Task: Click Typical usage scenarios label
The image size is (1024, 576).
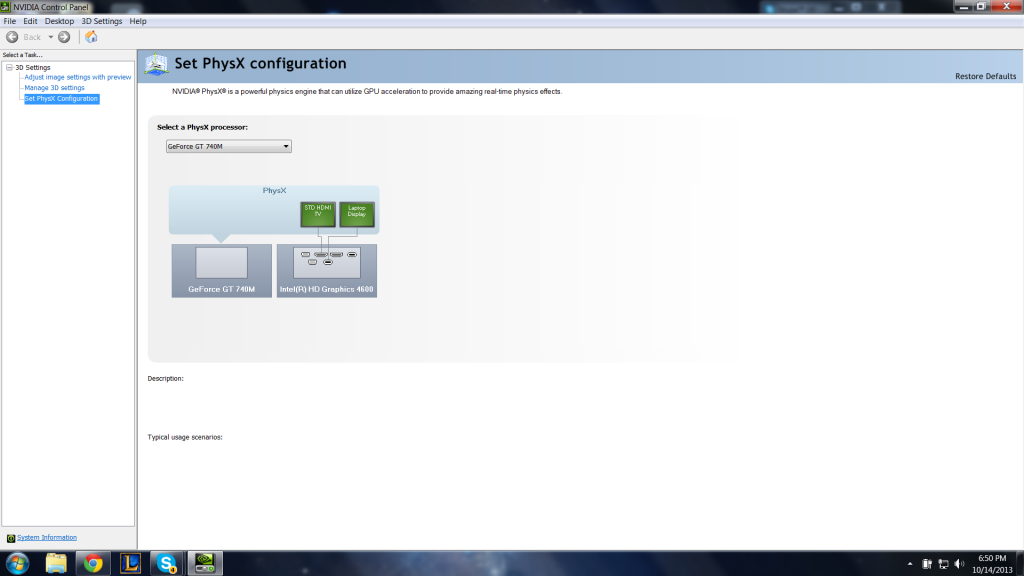Action: (x=185, y=438)
